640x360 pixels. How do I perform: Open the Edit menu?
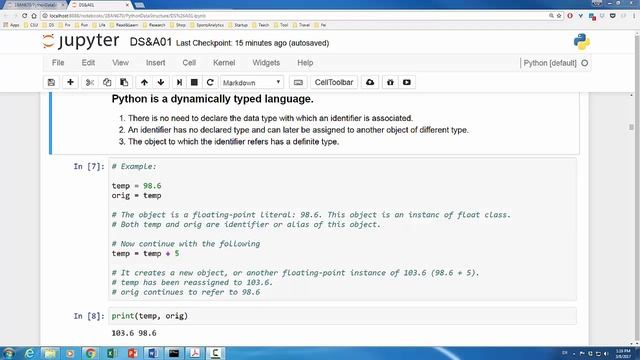pos(88,63)
